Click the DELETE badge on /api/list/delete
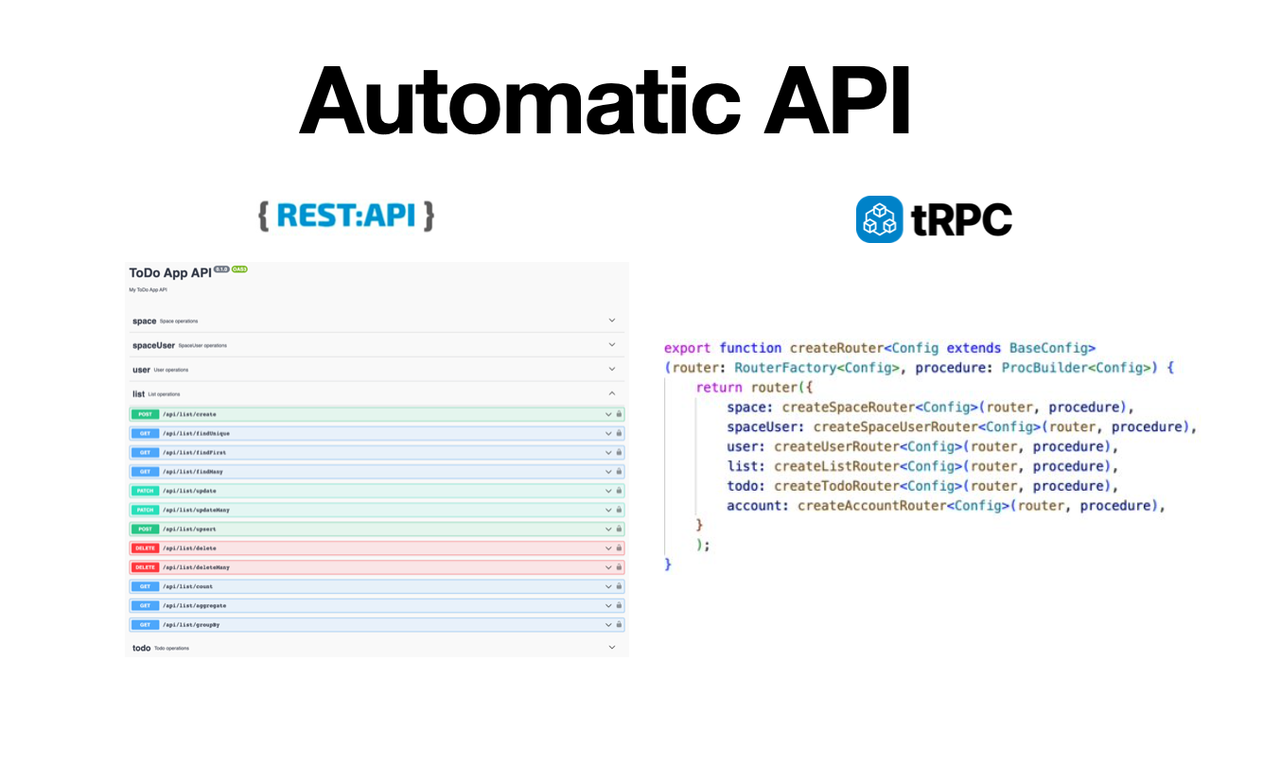1280x764 pixels. (145, 548)
